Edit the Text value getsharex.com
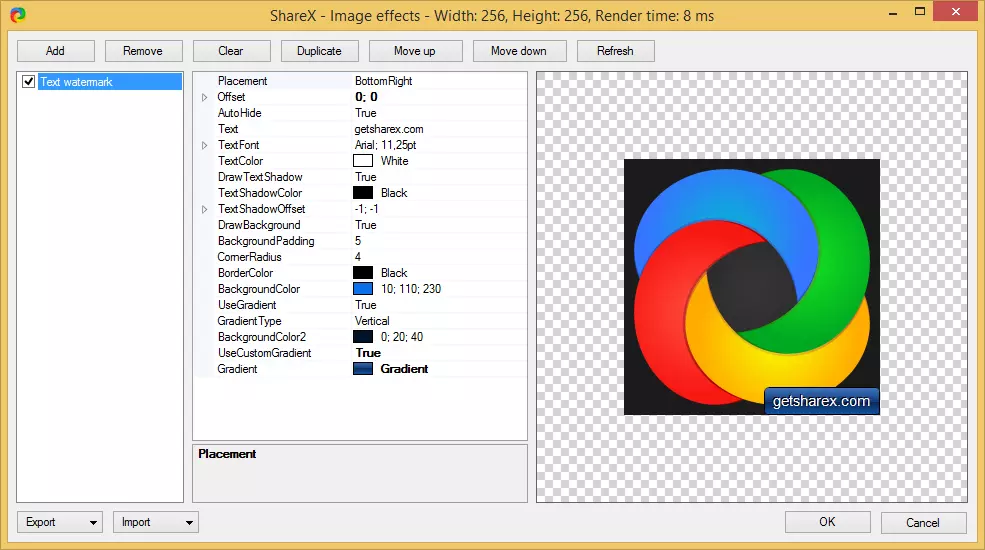Screen dimensions: 985x550 [389, 129]
